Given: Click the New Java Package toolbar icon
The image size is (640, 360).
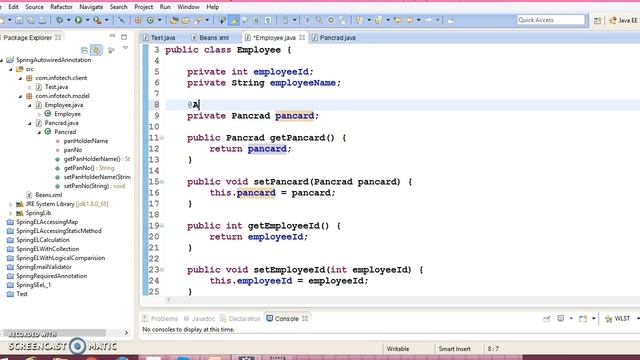Looking at the screenshot, I should 138,20.
